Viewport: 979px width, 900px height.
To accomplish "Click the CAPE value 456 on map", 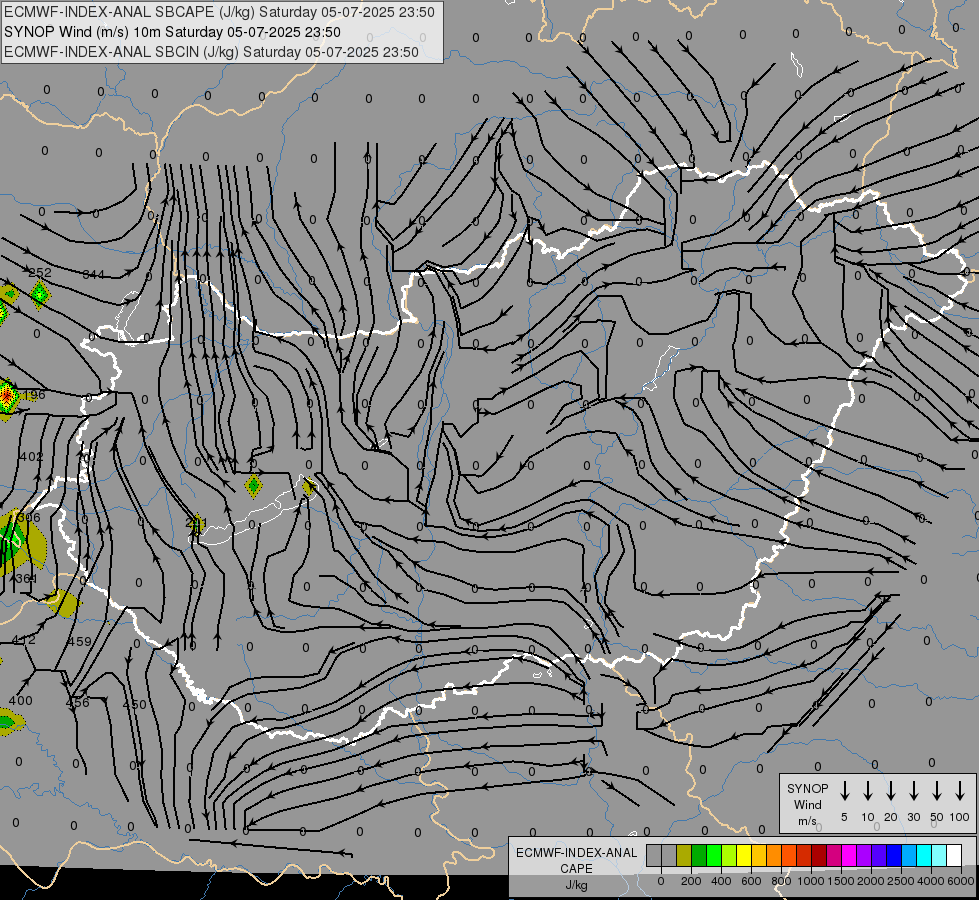I will pos(77,703).
